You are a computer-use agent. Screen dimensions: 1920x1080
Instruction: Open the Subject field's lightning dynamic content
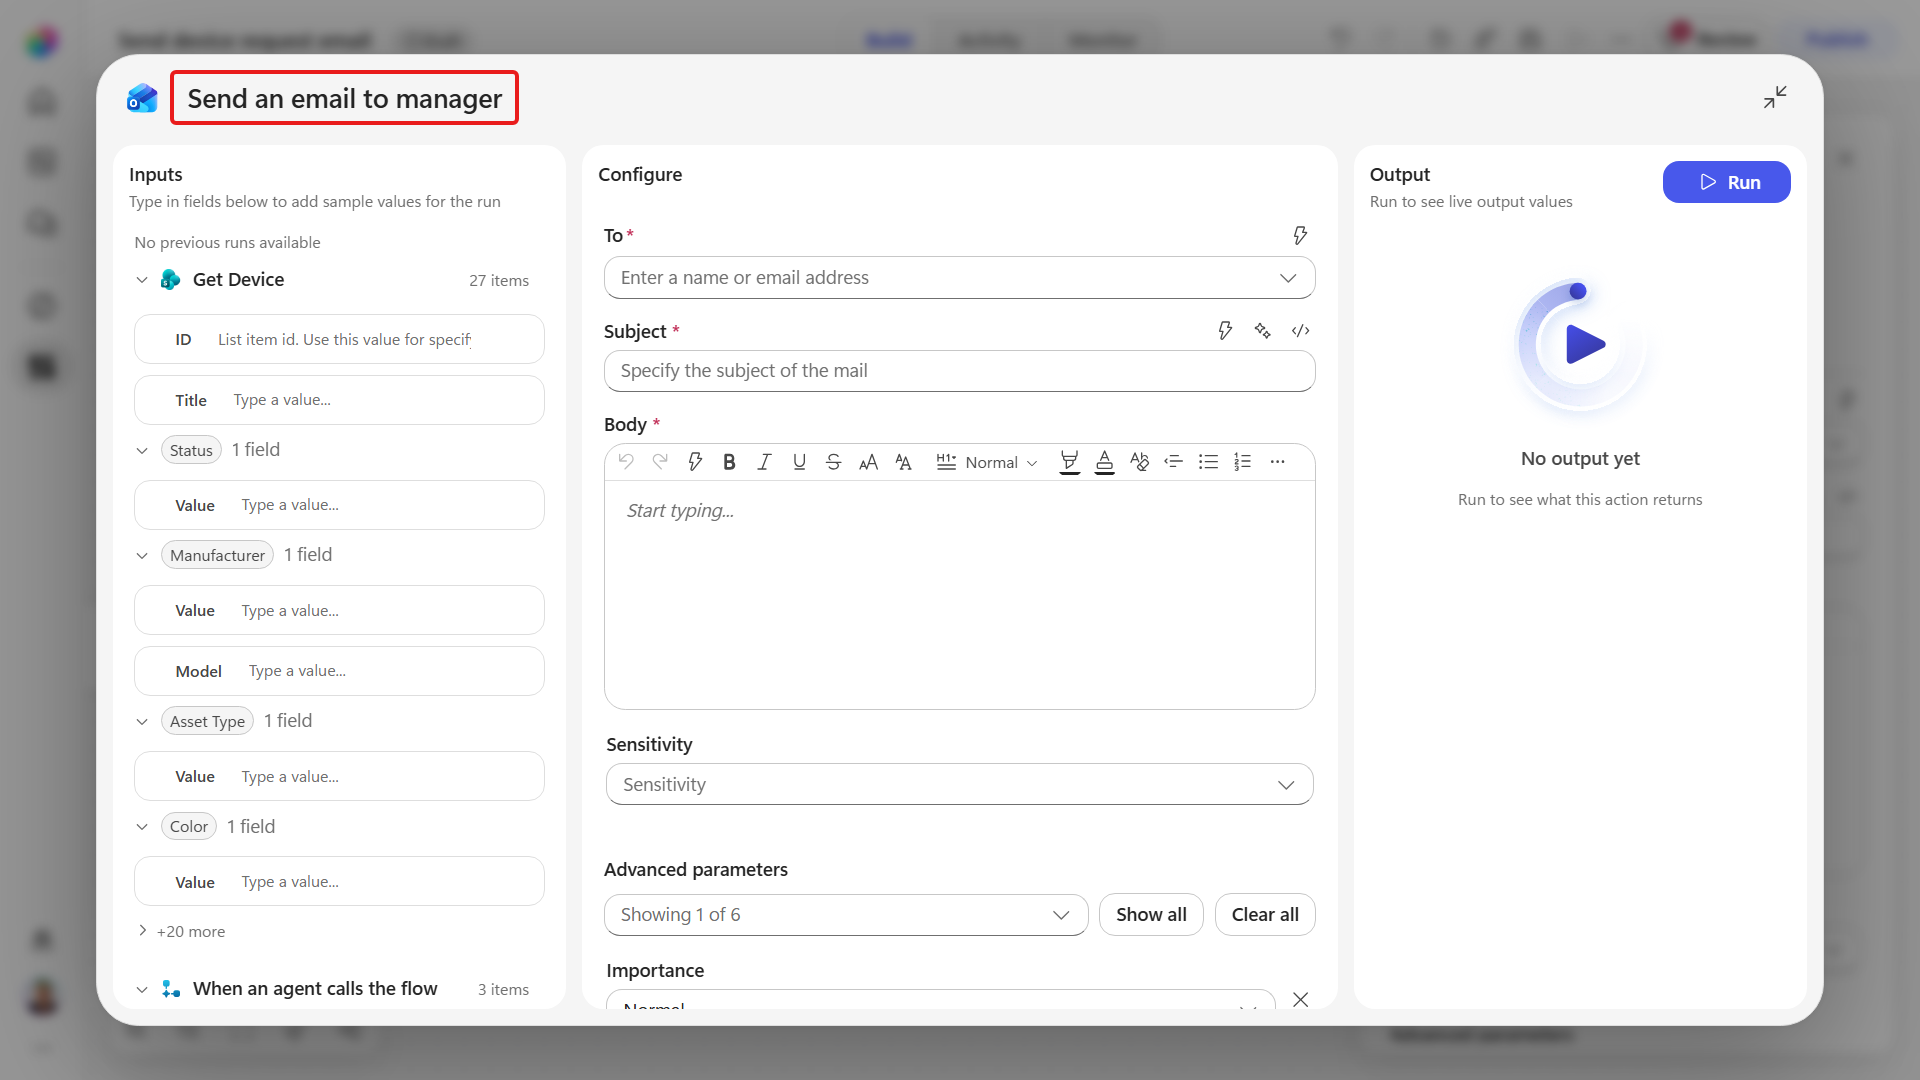point(1225,330)
